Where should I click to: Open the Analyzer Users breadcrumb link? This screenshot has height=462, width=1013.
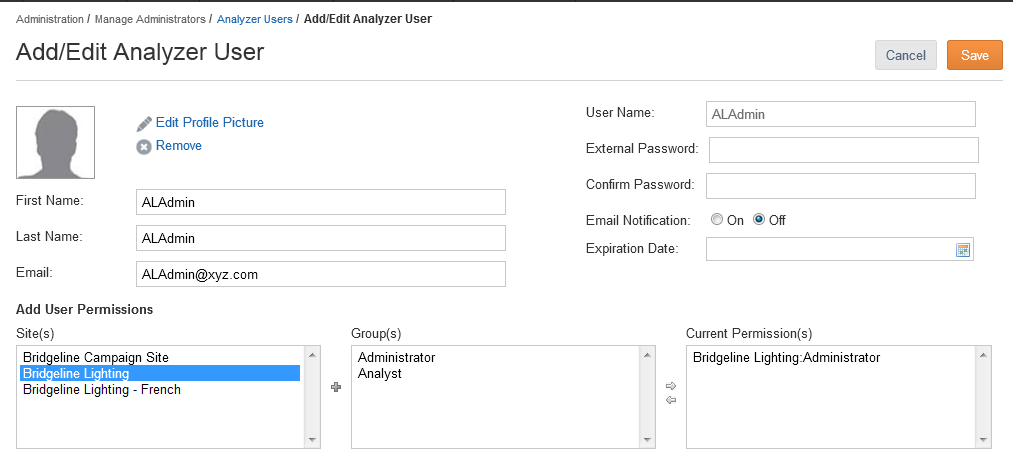pyautogui.click(x=255, y=19)
